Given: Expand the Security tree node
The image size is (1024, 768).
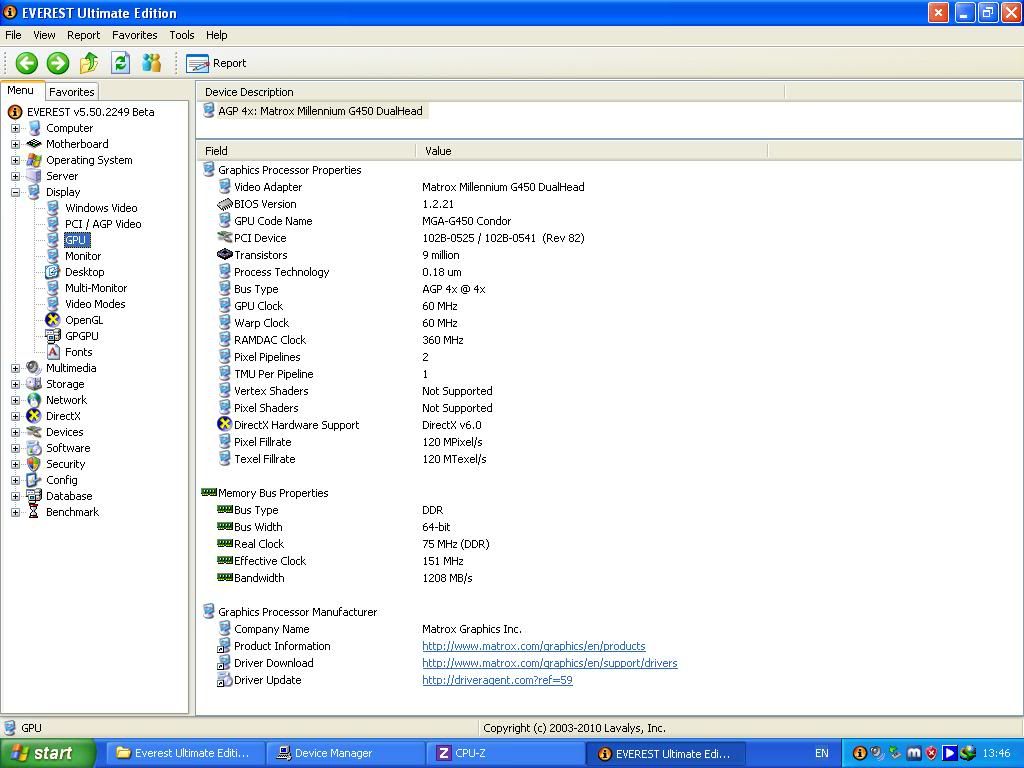Looking at the screenshot, I should [x=15, y=464].
